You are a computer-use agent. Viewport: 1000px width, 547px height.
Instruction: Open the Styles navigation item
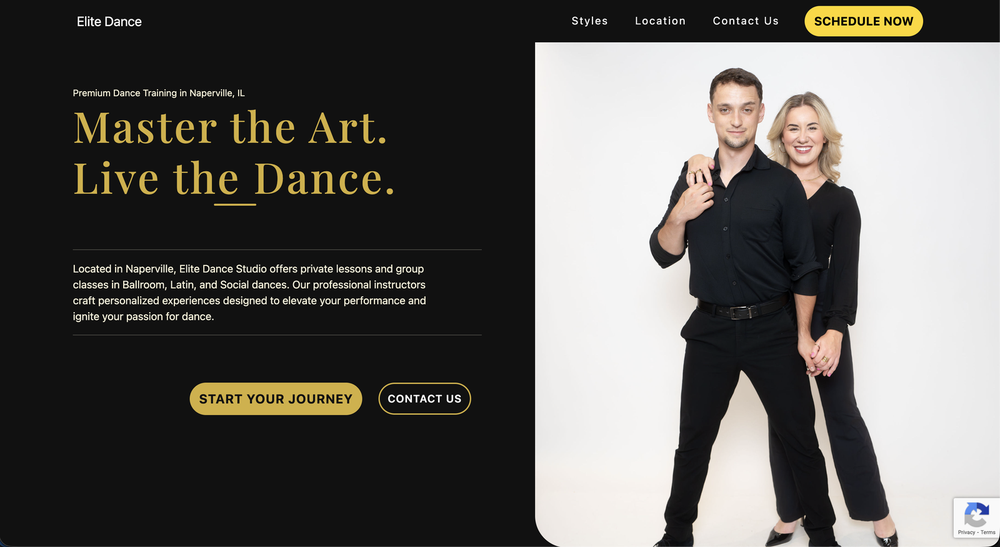(589, 21)
